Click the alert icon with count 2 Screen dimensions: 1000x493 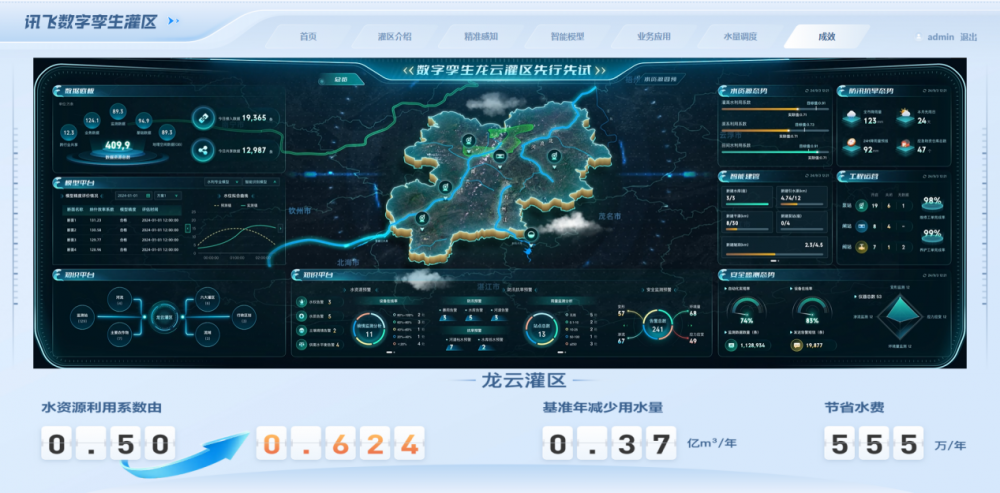click(x=301, y=331)
